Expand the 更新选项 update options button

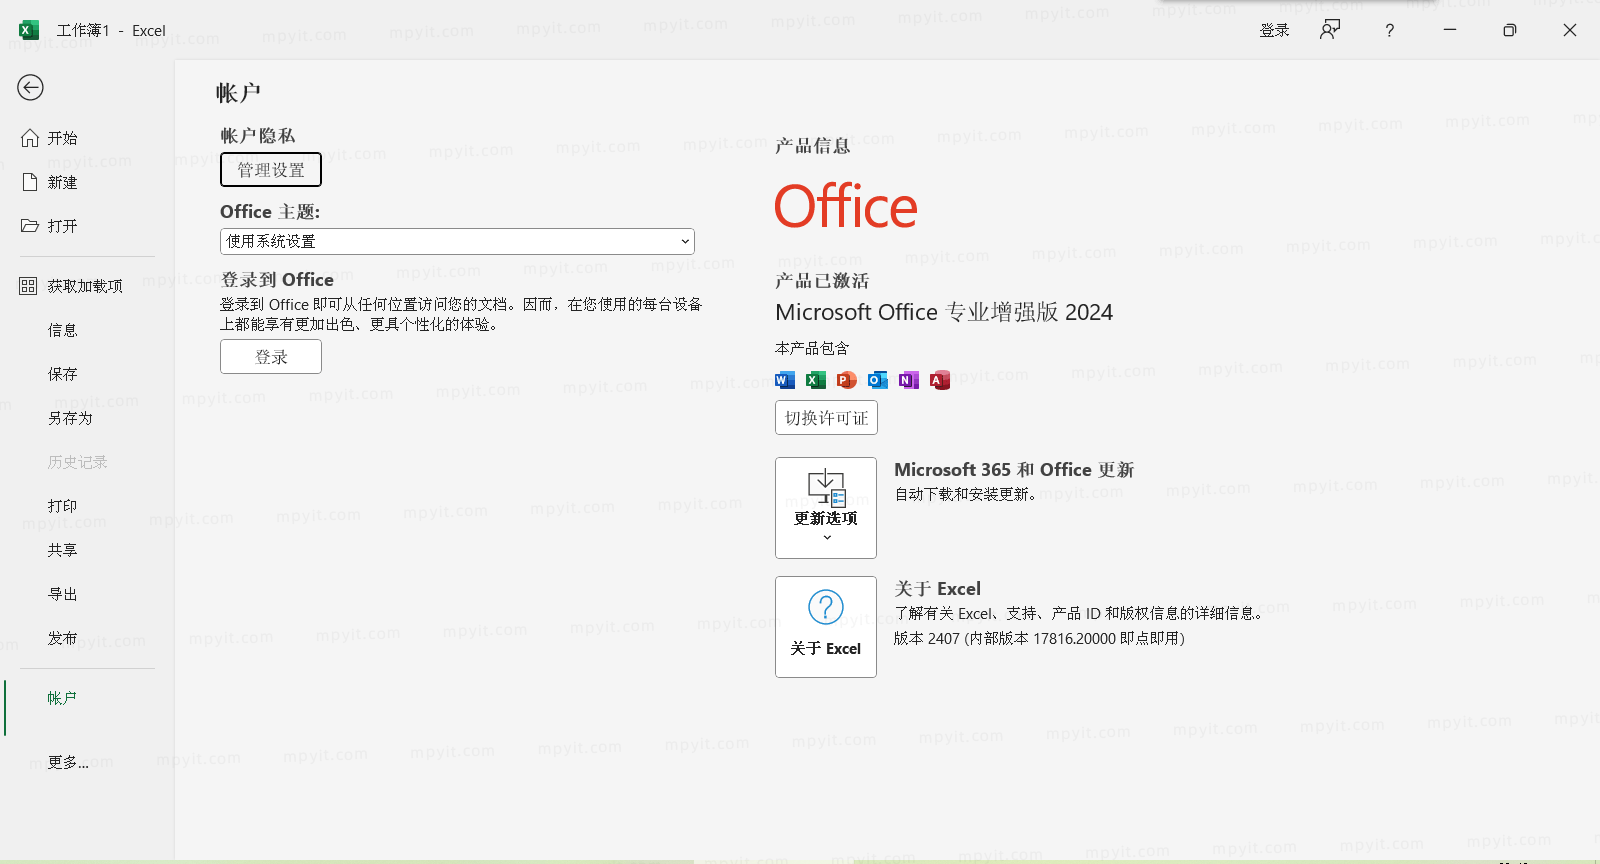click(x=826, y=508)
